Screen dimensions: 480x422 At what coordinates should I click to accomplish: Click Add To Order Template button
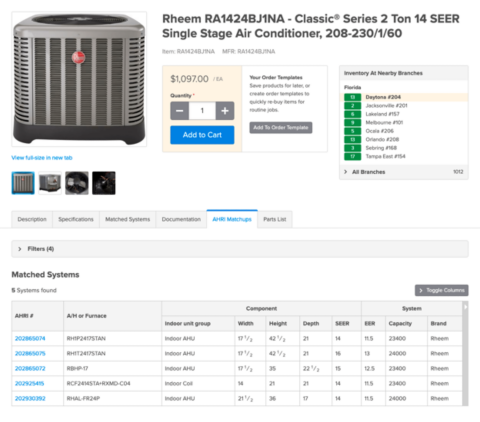[281, 127]
